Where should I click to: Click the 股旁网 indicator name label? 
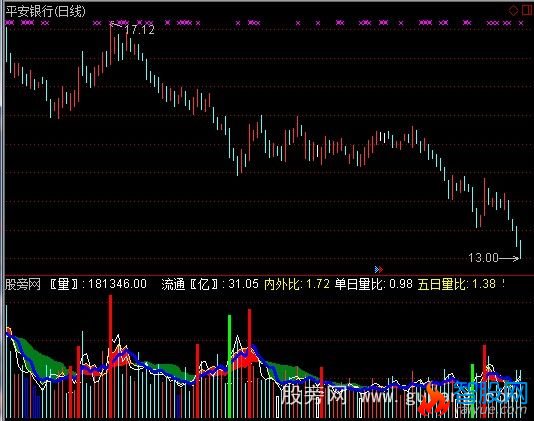pos(23,284)
